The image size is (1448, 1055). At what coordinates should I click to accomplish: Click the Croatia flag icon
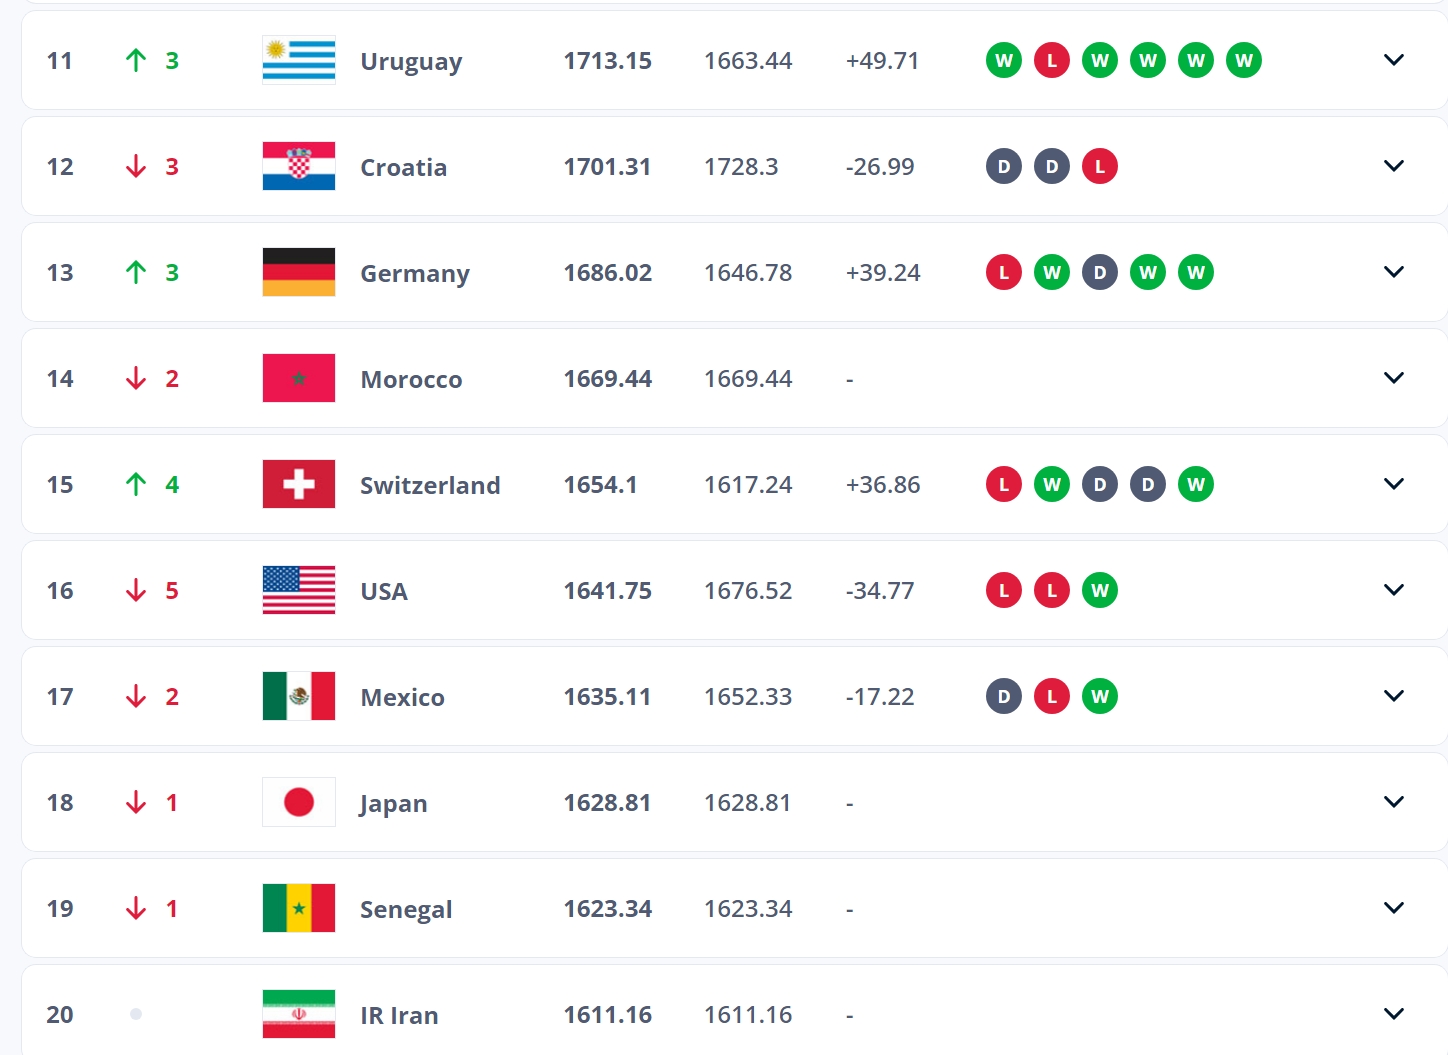298,167
